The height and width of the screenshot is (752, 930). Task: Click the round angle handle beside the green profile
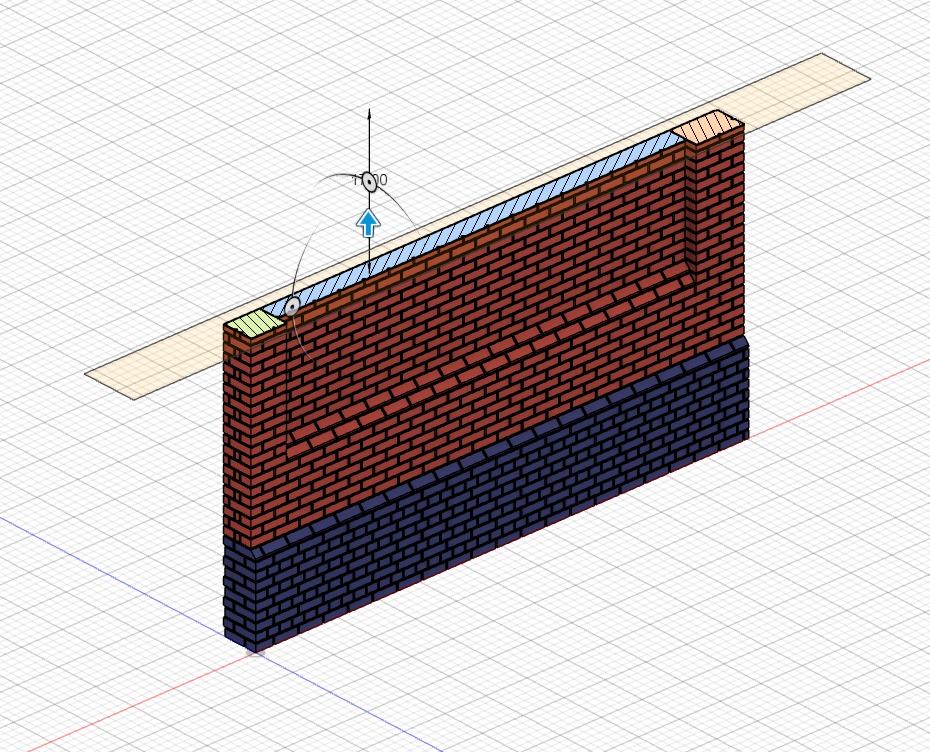pos(292,307)
